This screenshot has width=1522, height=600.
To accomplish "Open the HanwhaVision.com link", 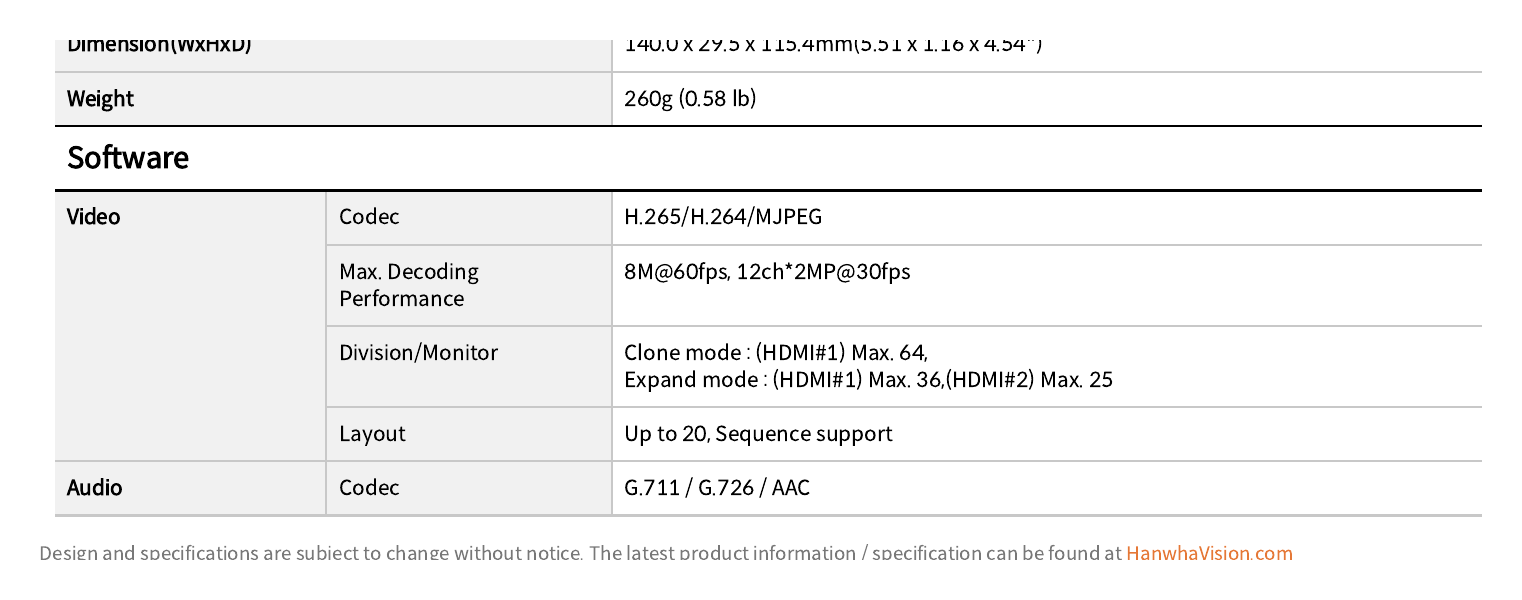I will click(x=1209, y=553).
